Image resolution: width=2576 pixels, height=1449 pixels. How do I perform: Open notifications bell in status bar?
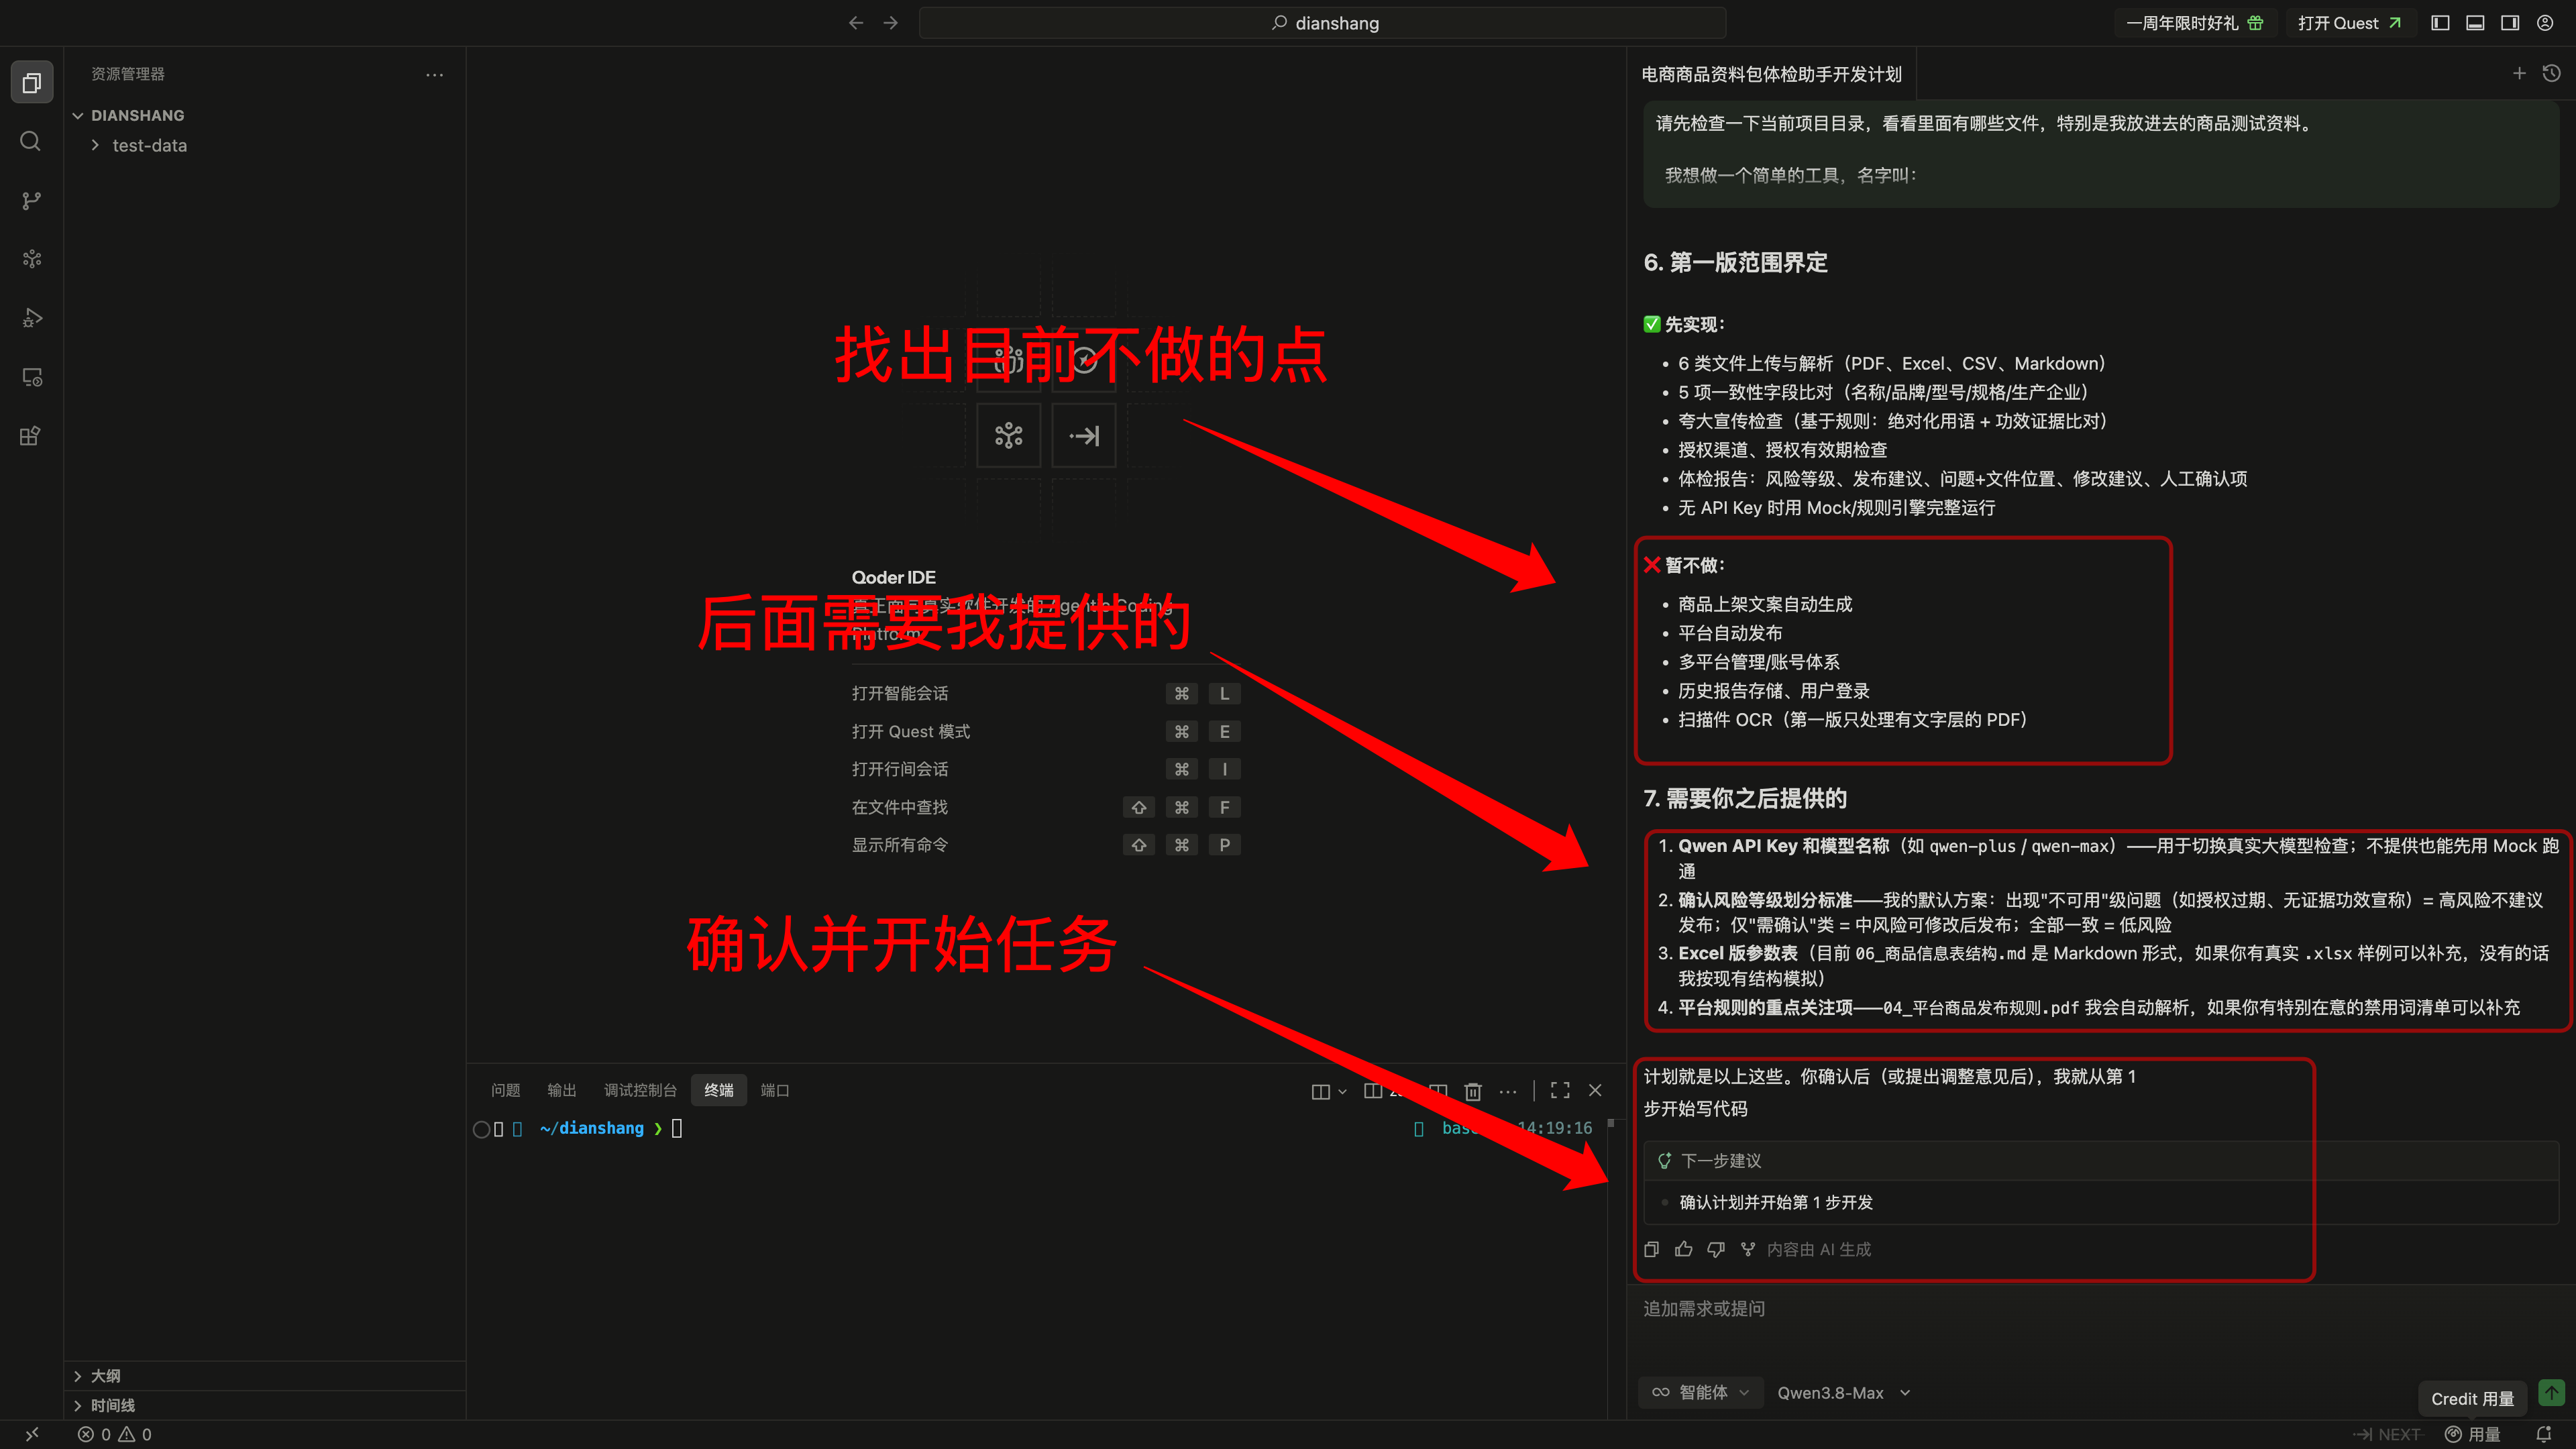2544,1434
